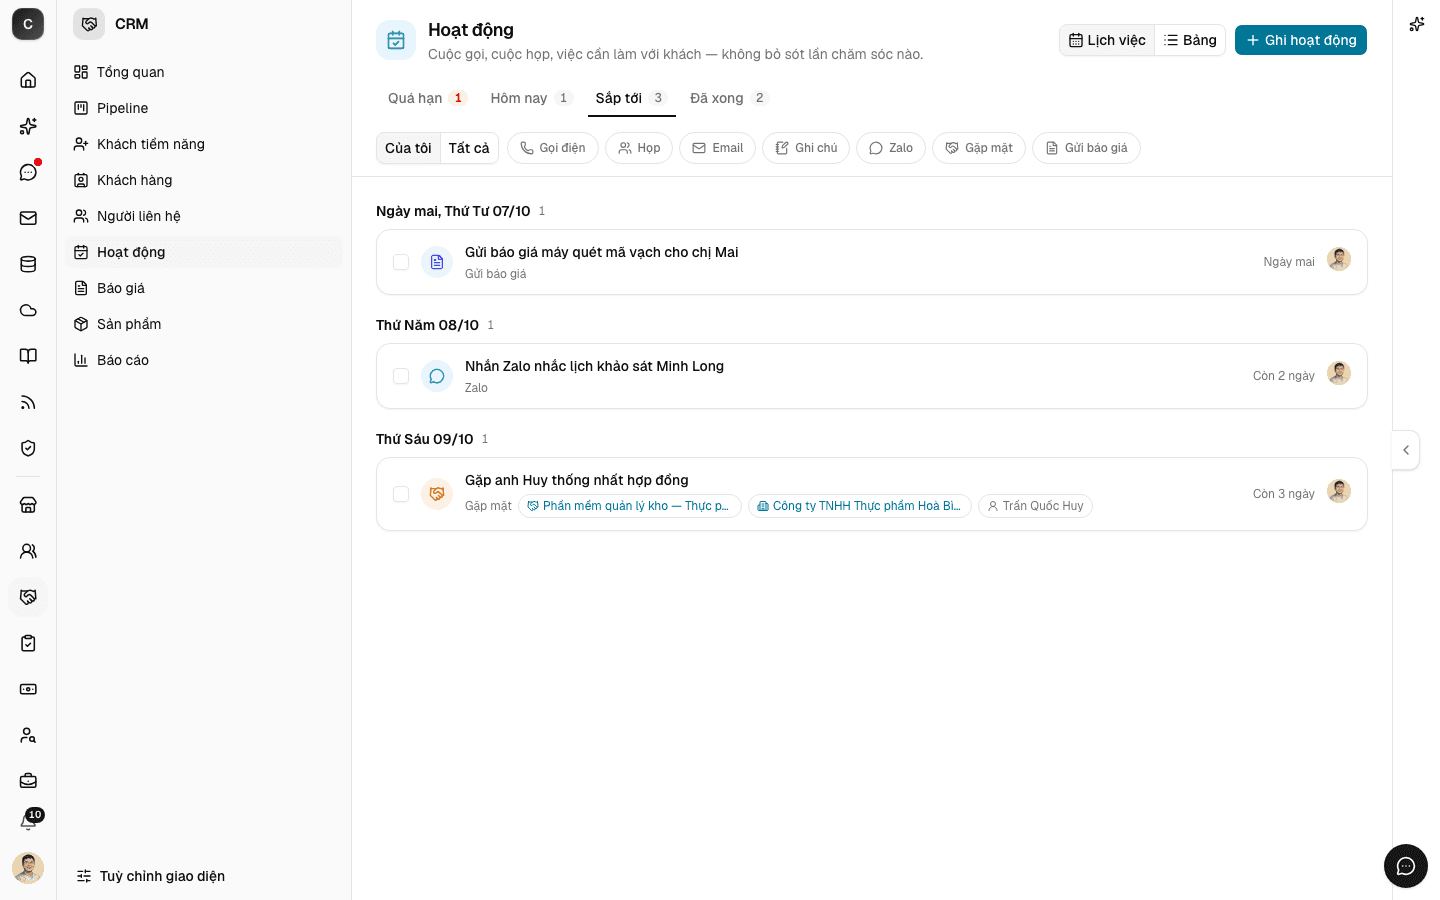The width and height of the screenshot is (1440, 900).
Task: Filter activities by Gọi điện
Action: (x=553, y=148)
